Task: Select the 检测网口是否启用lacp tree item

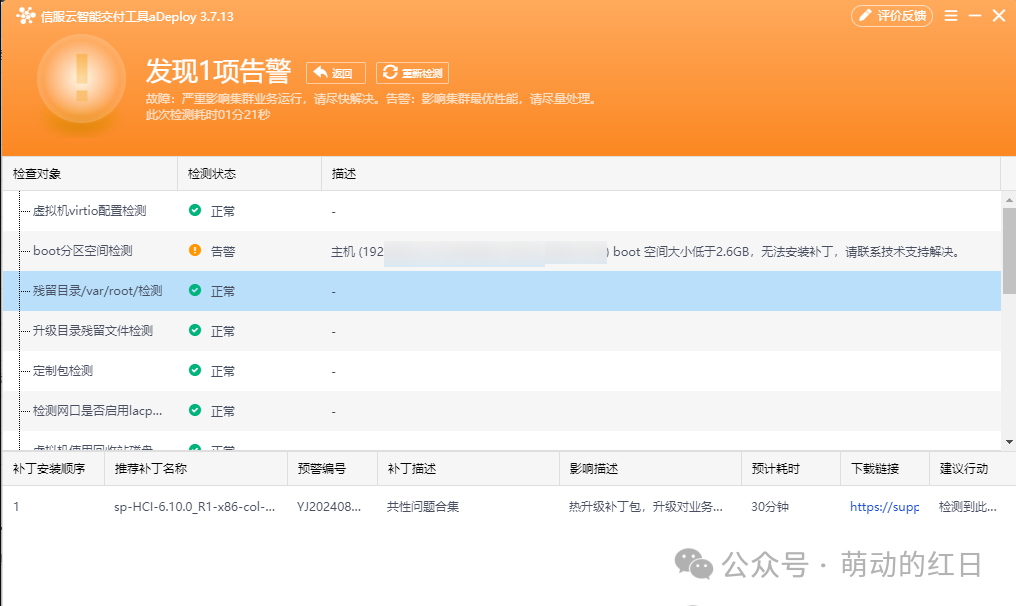Action: click(x=98, y=411)
